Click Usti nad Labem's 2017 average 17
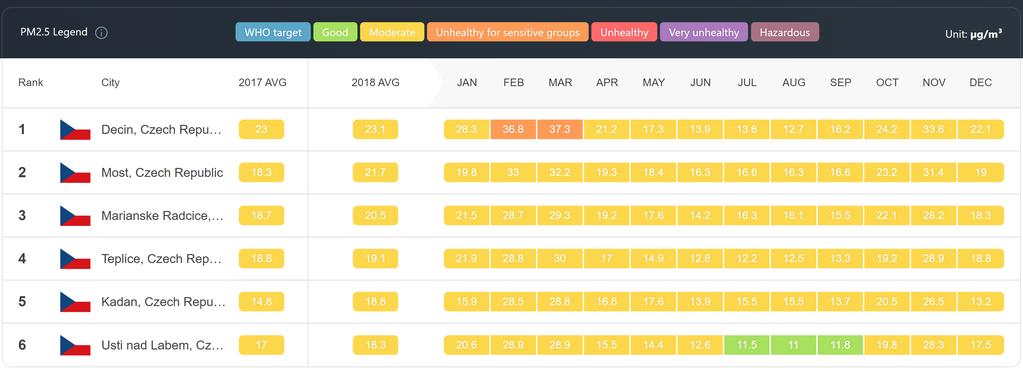 pos(261,345)
